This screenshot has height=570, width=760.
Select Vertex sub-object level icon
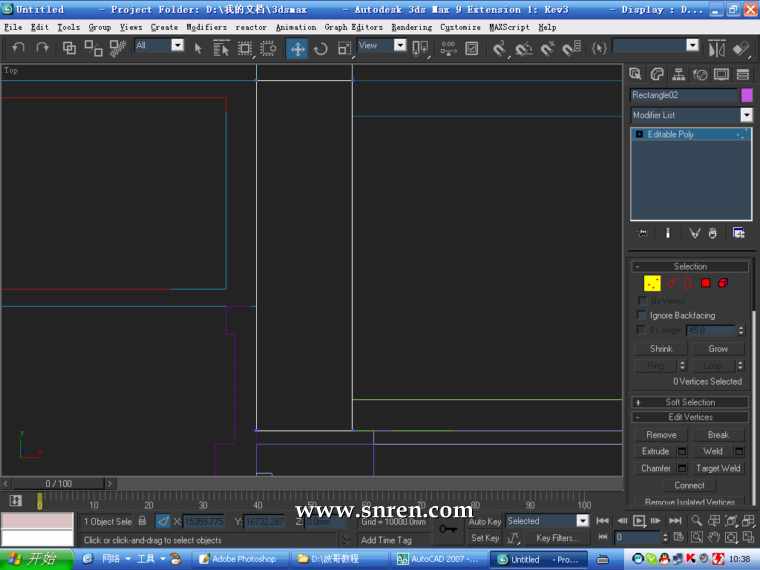point(652,283)
